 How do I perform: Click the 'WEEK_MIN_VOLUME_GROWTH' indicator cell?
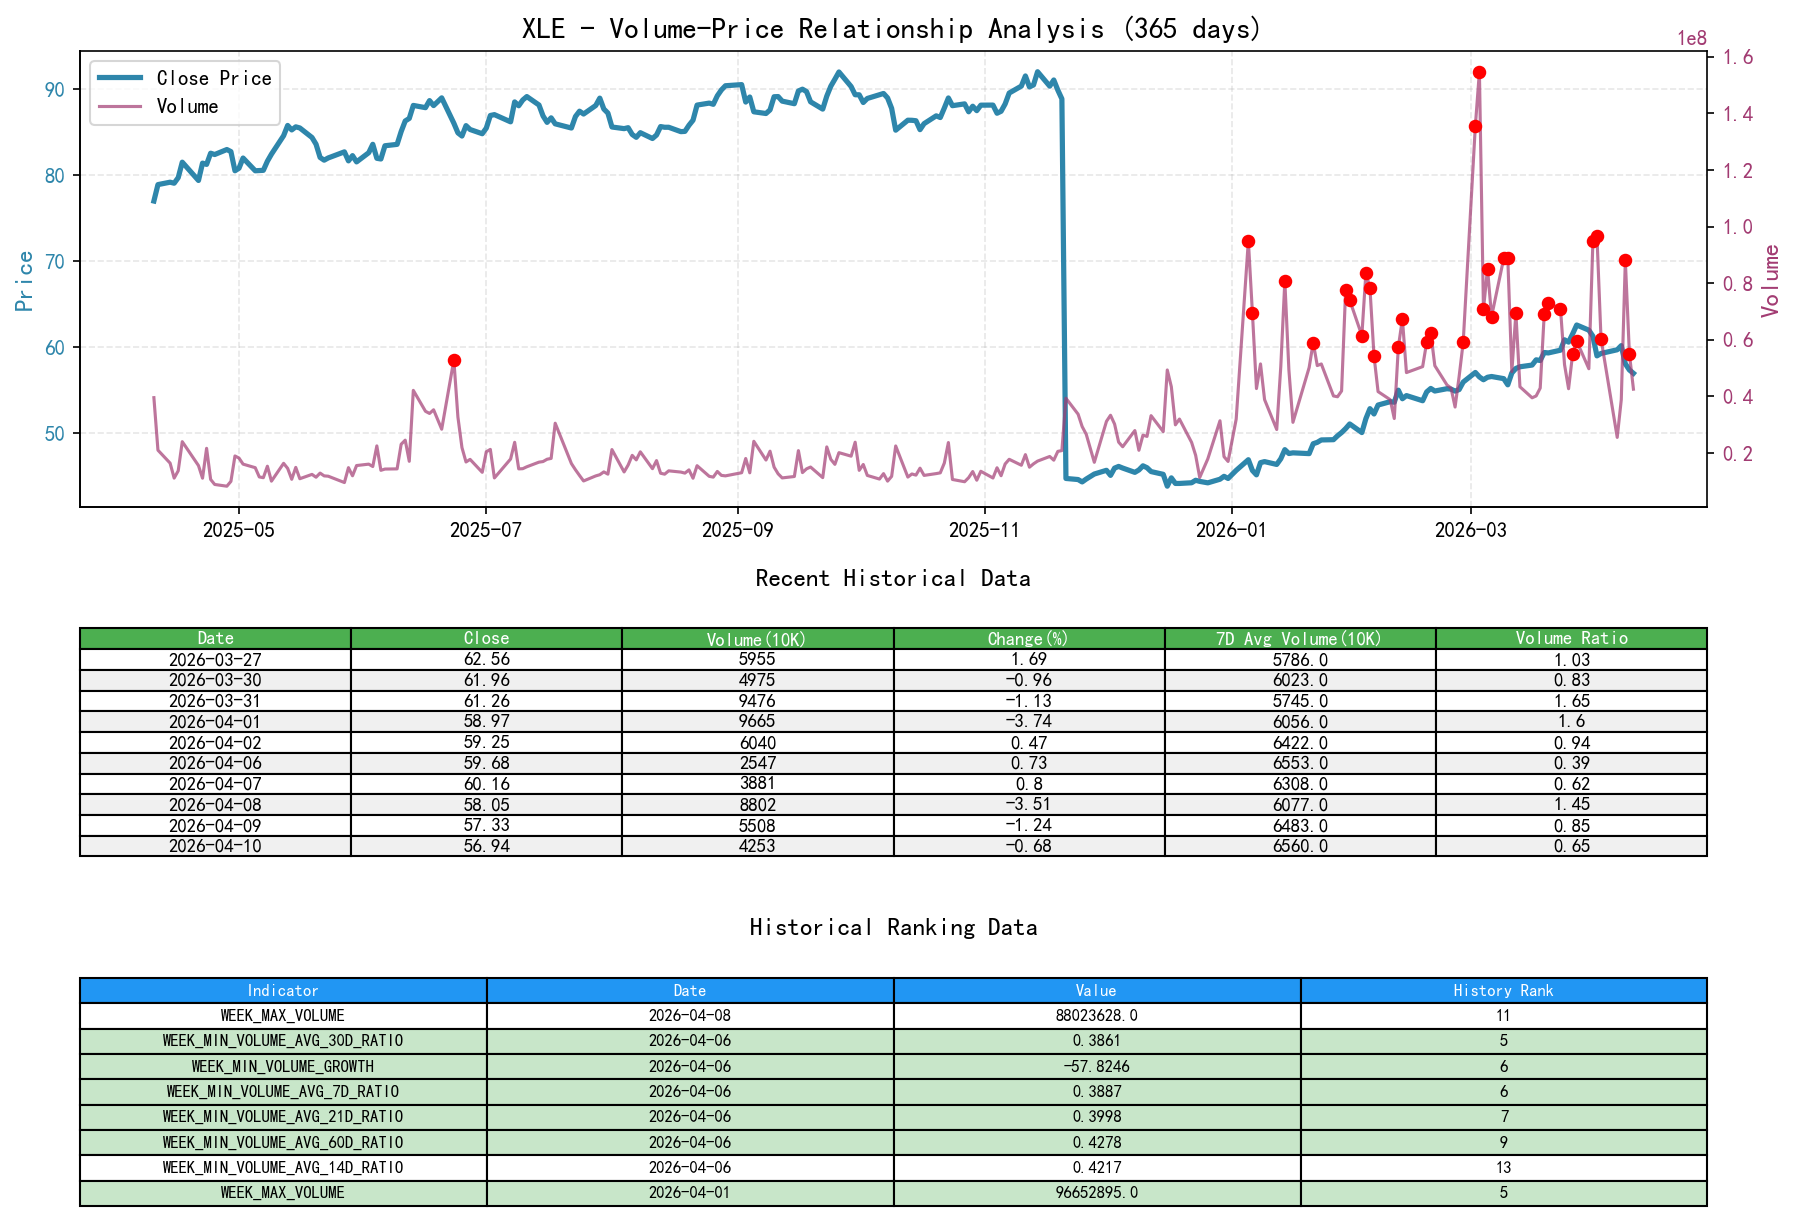coord(283,1067)
